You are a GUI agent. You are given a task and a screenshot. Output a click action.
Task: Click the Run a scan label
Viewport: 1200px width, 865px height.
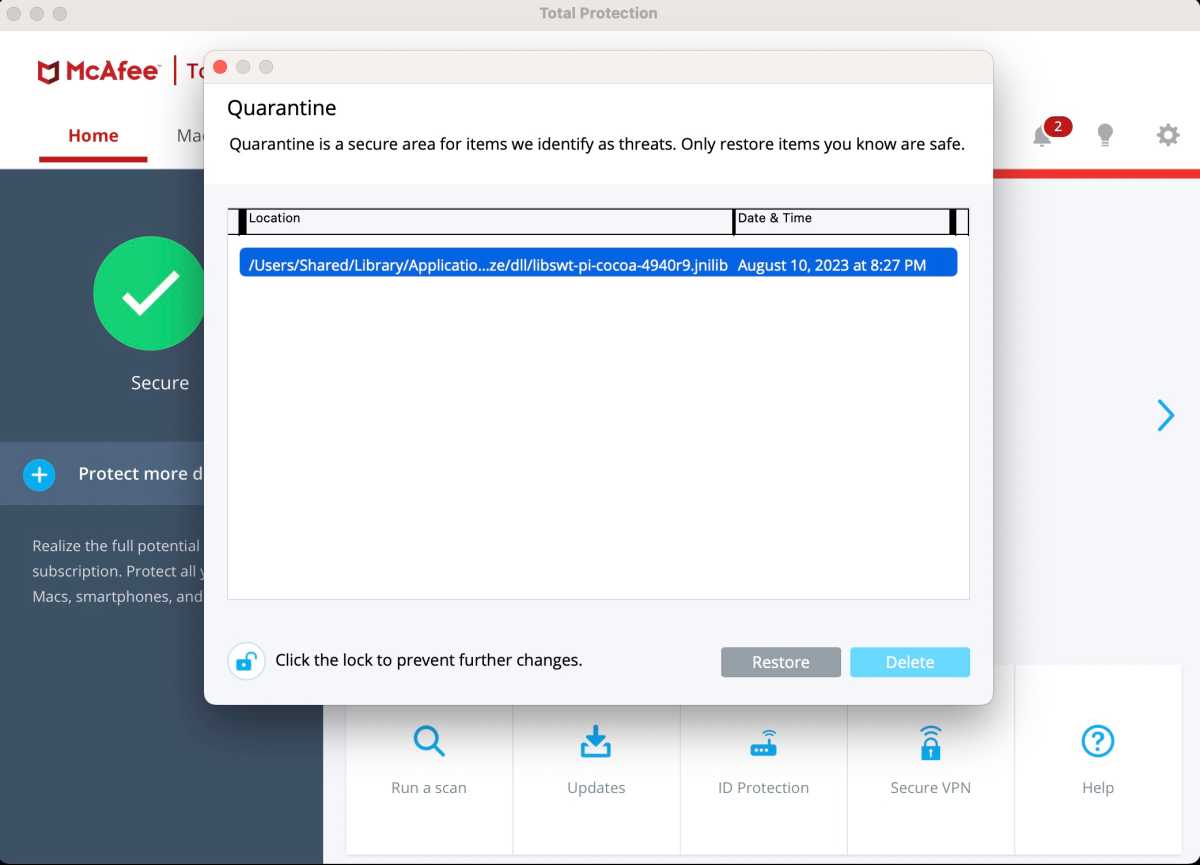click(429, 788)
